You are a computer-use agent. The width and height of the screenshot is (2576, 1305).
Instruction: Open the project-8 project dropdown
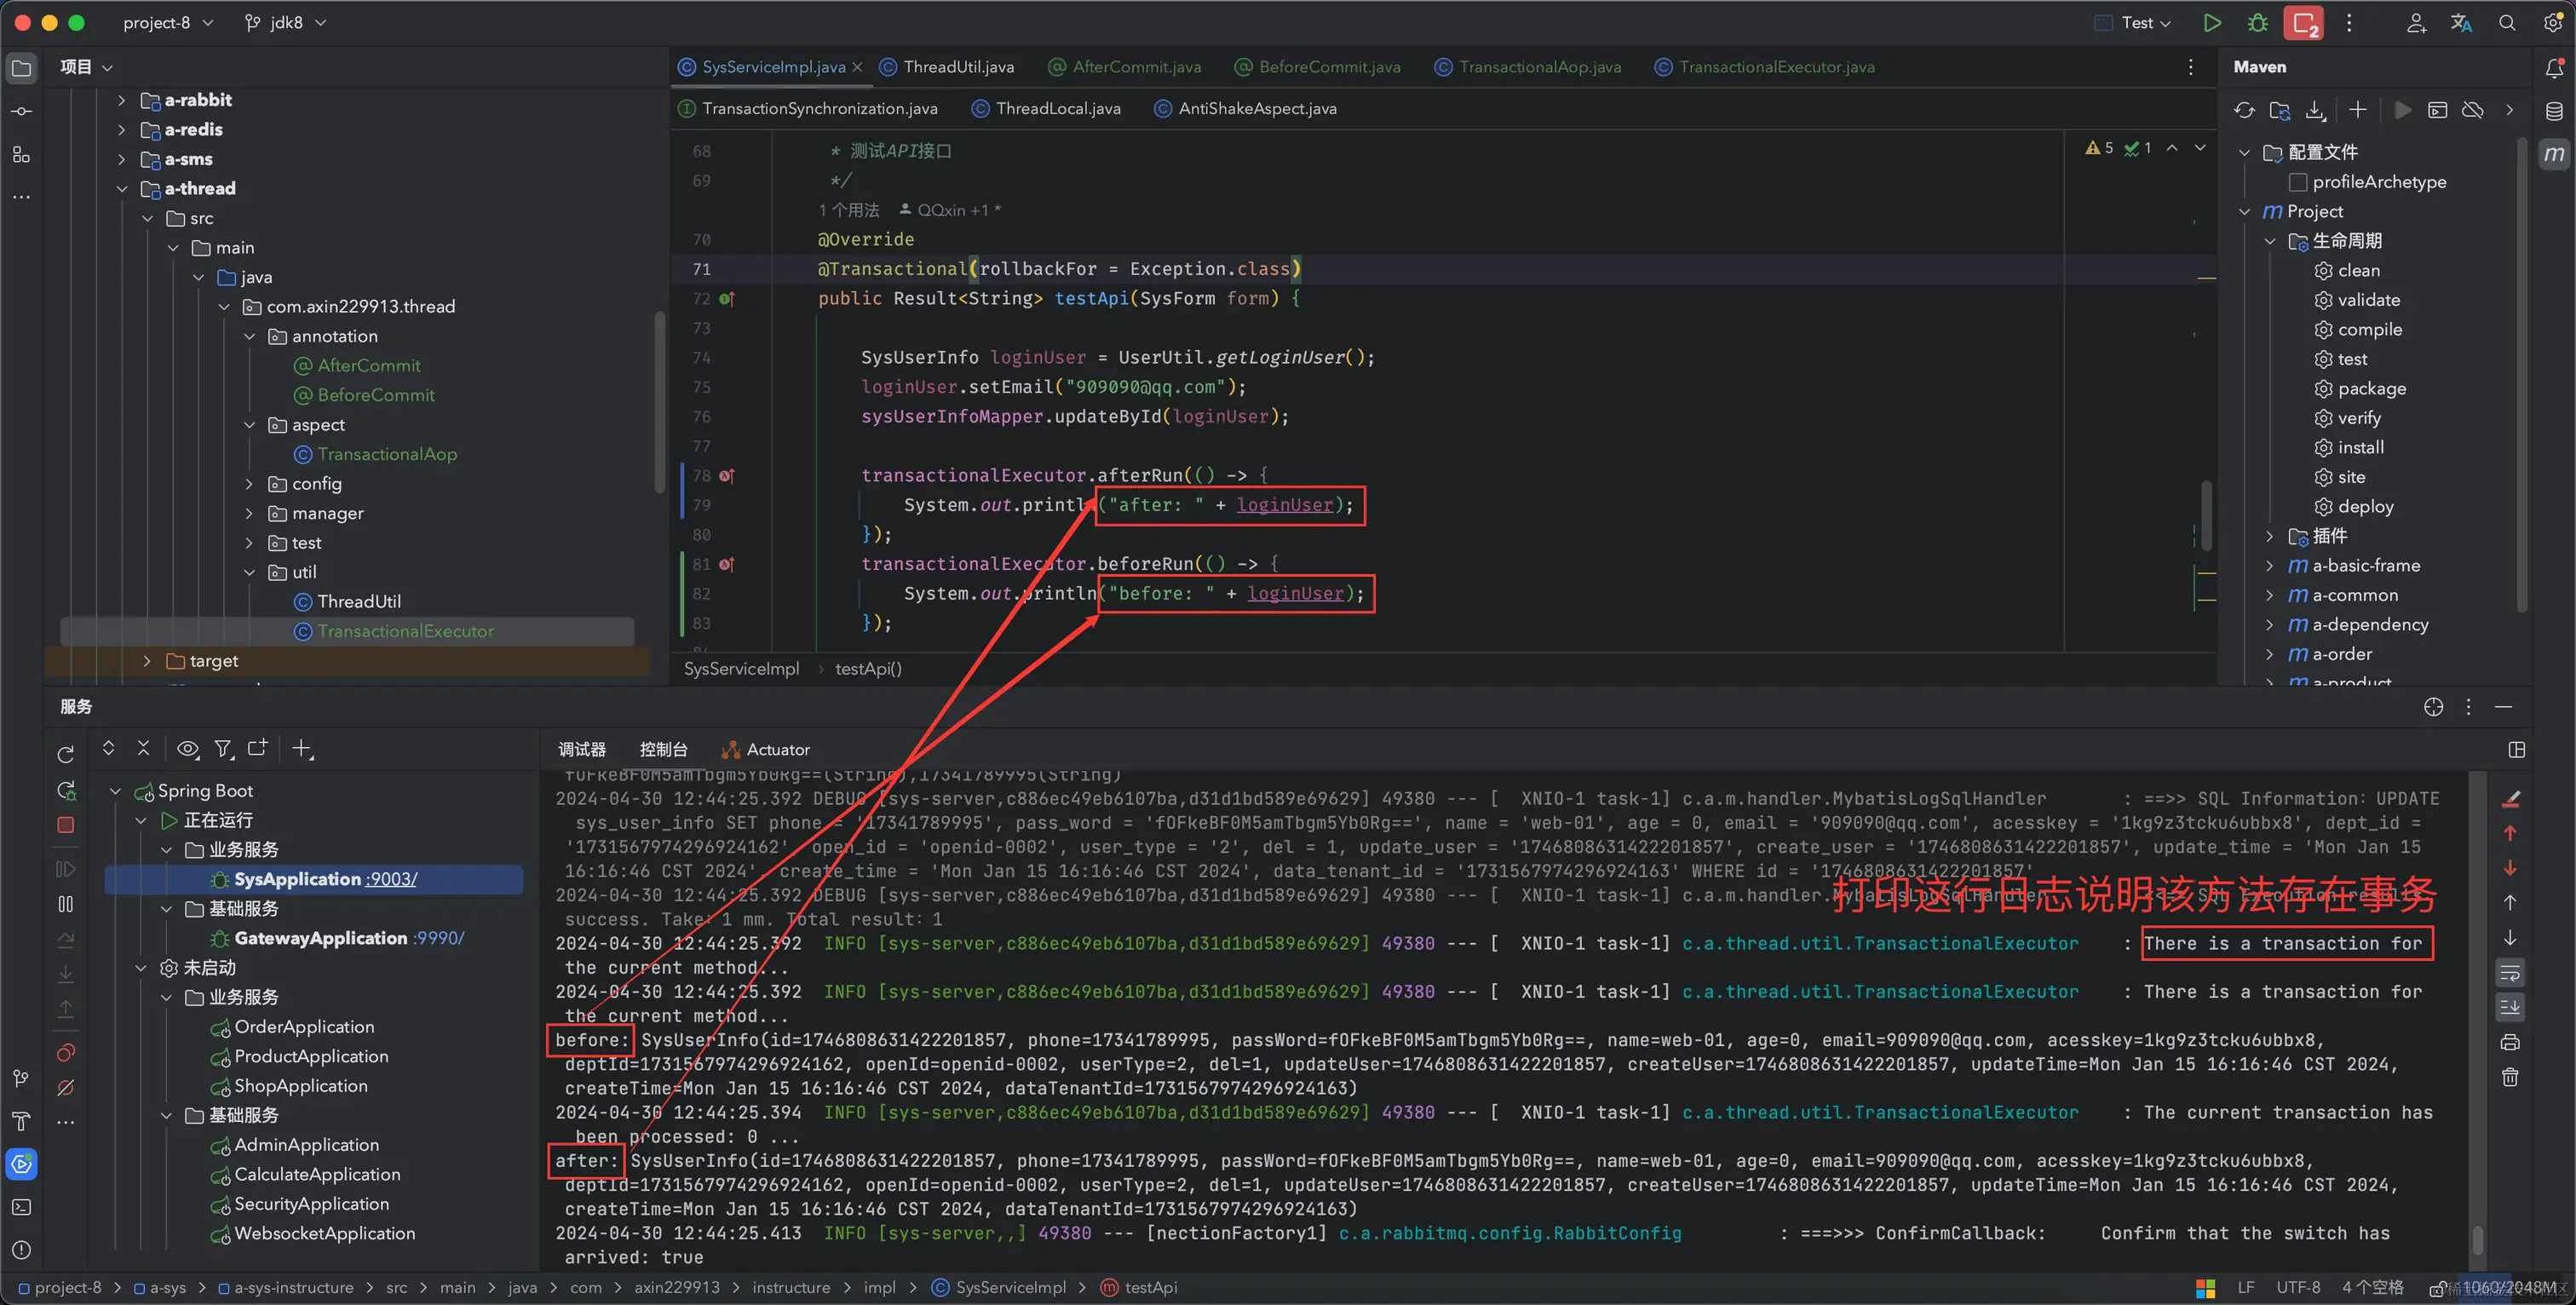pos(167,22)
